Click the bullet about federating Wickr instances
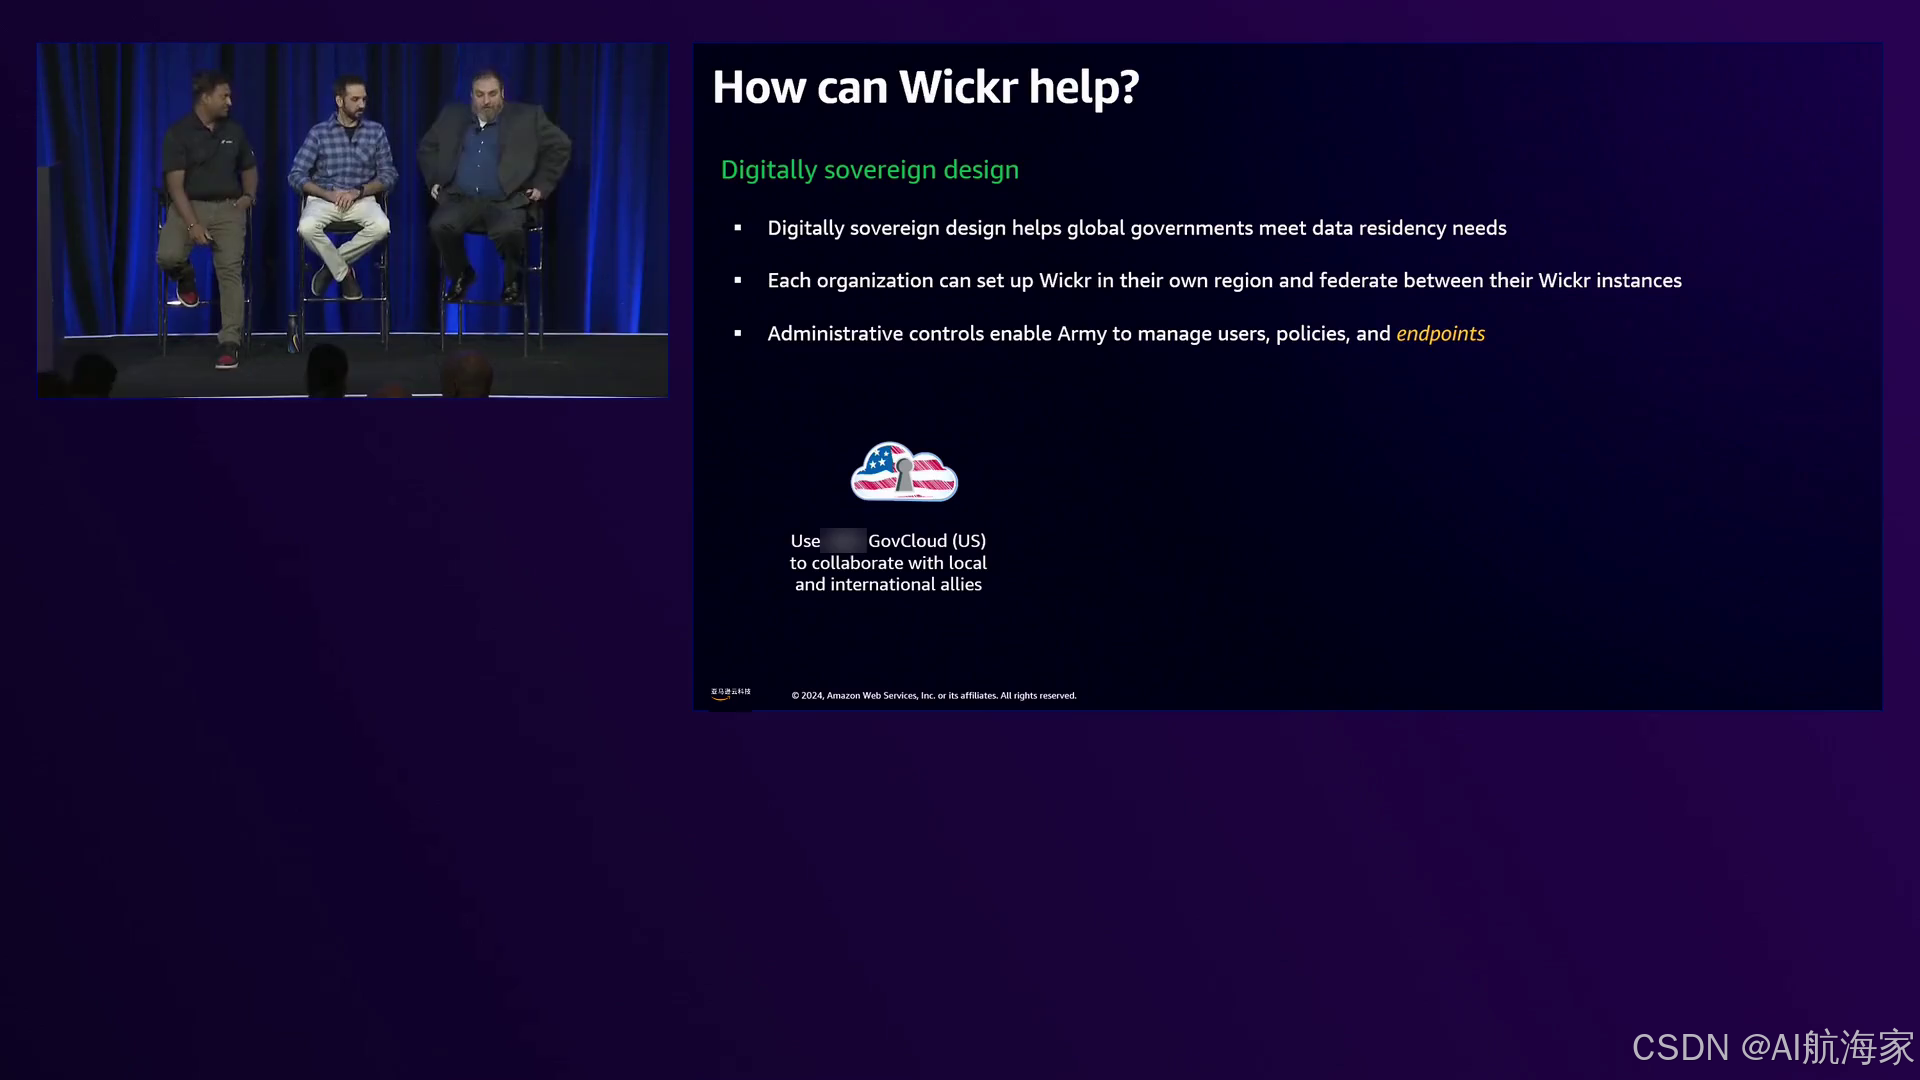This screenshot has height=1080, width=1920. coord(1224,281)
